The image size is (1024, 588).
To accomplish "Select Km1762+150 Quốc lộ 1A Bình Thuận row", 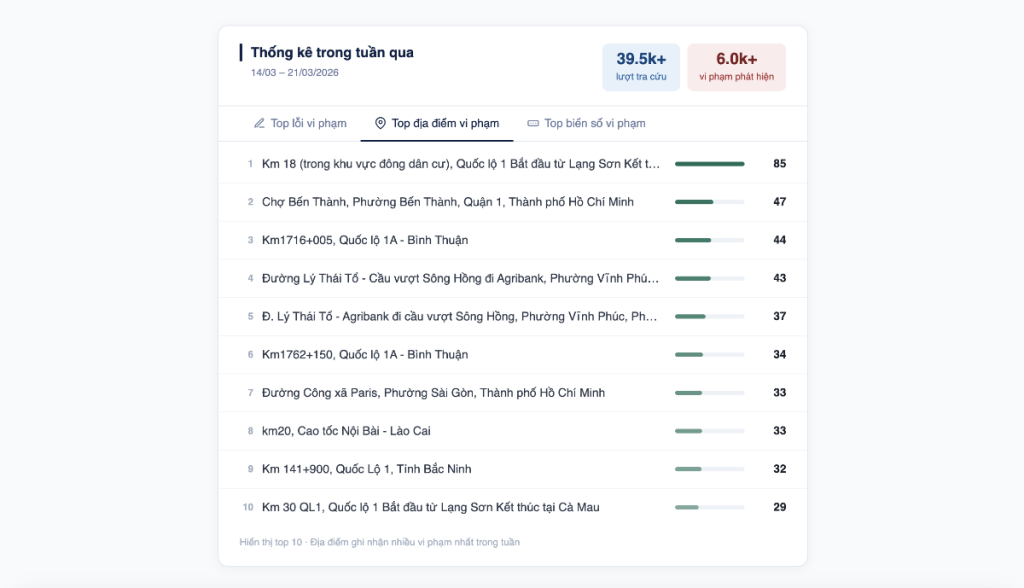I will (364, 355).
